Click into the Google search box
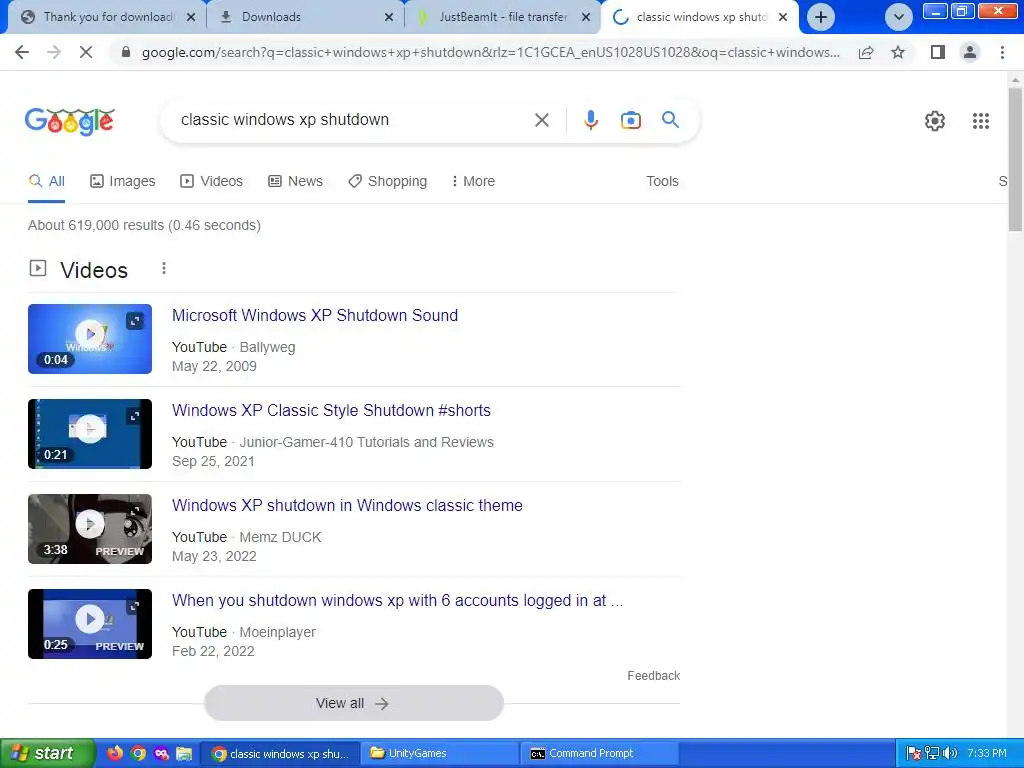 [x=353, y=120]
